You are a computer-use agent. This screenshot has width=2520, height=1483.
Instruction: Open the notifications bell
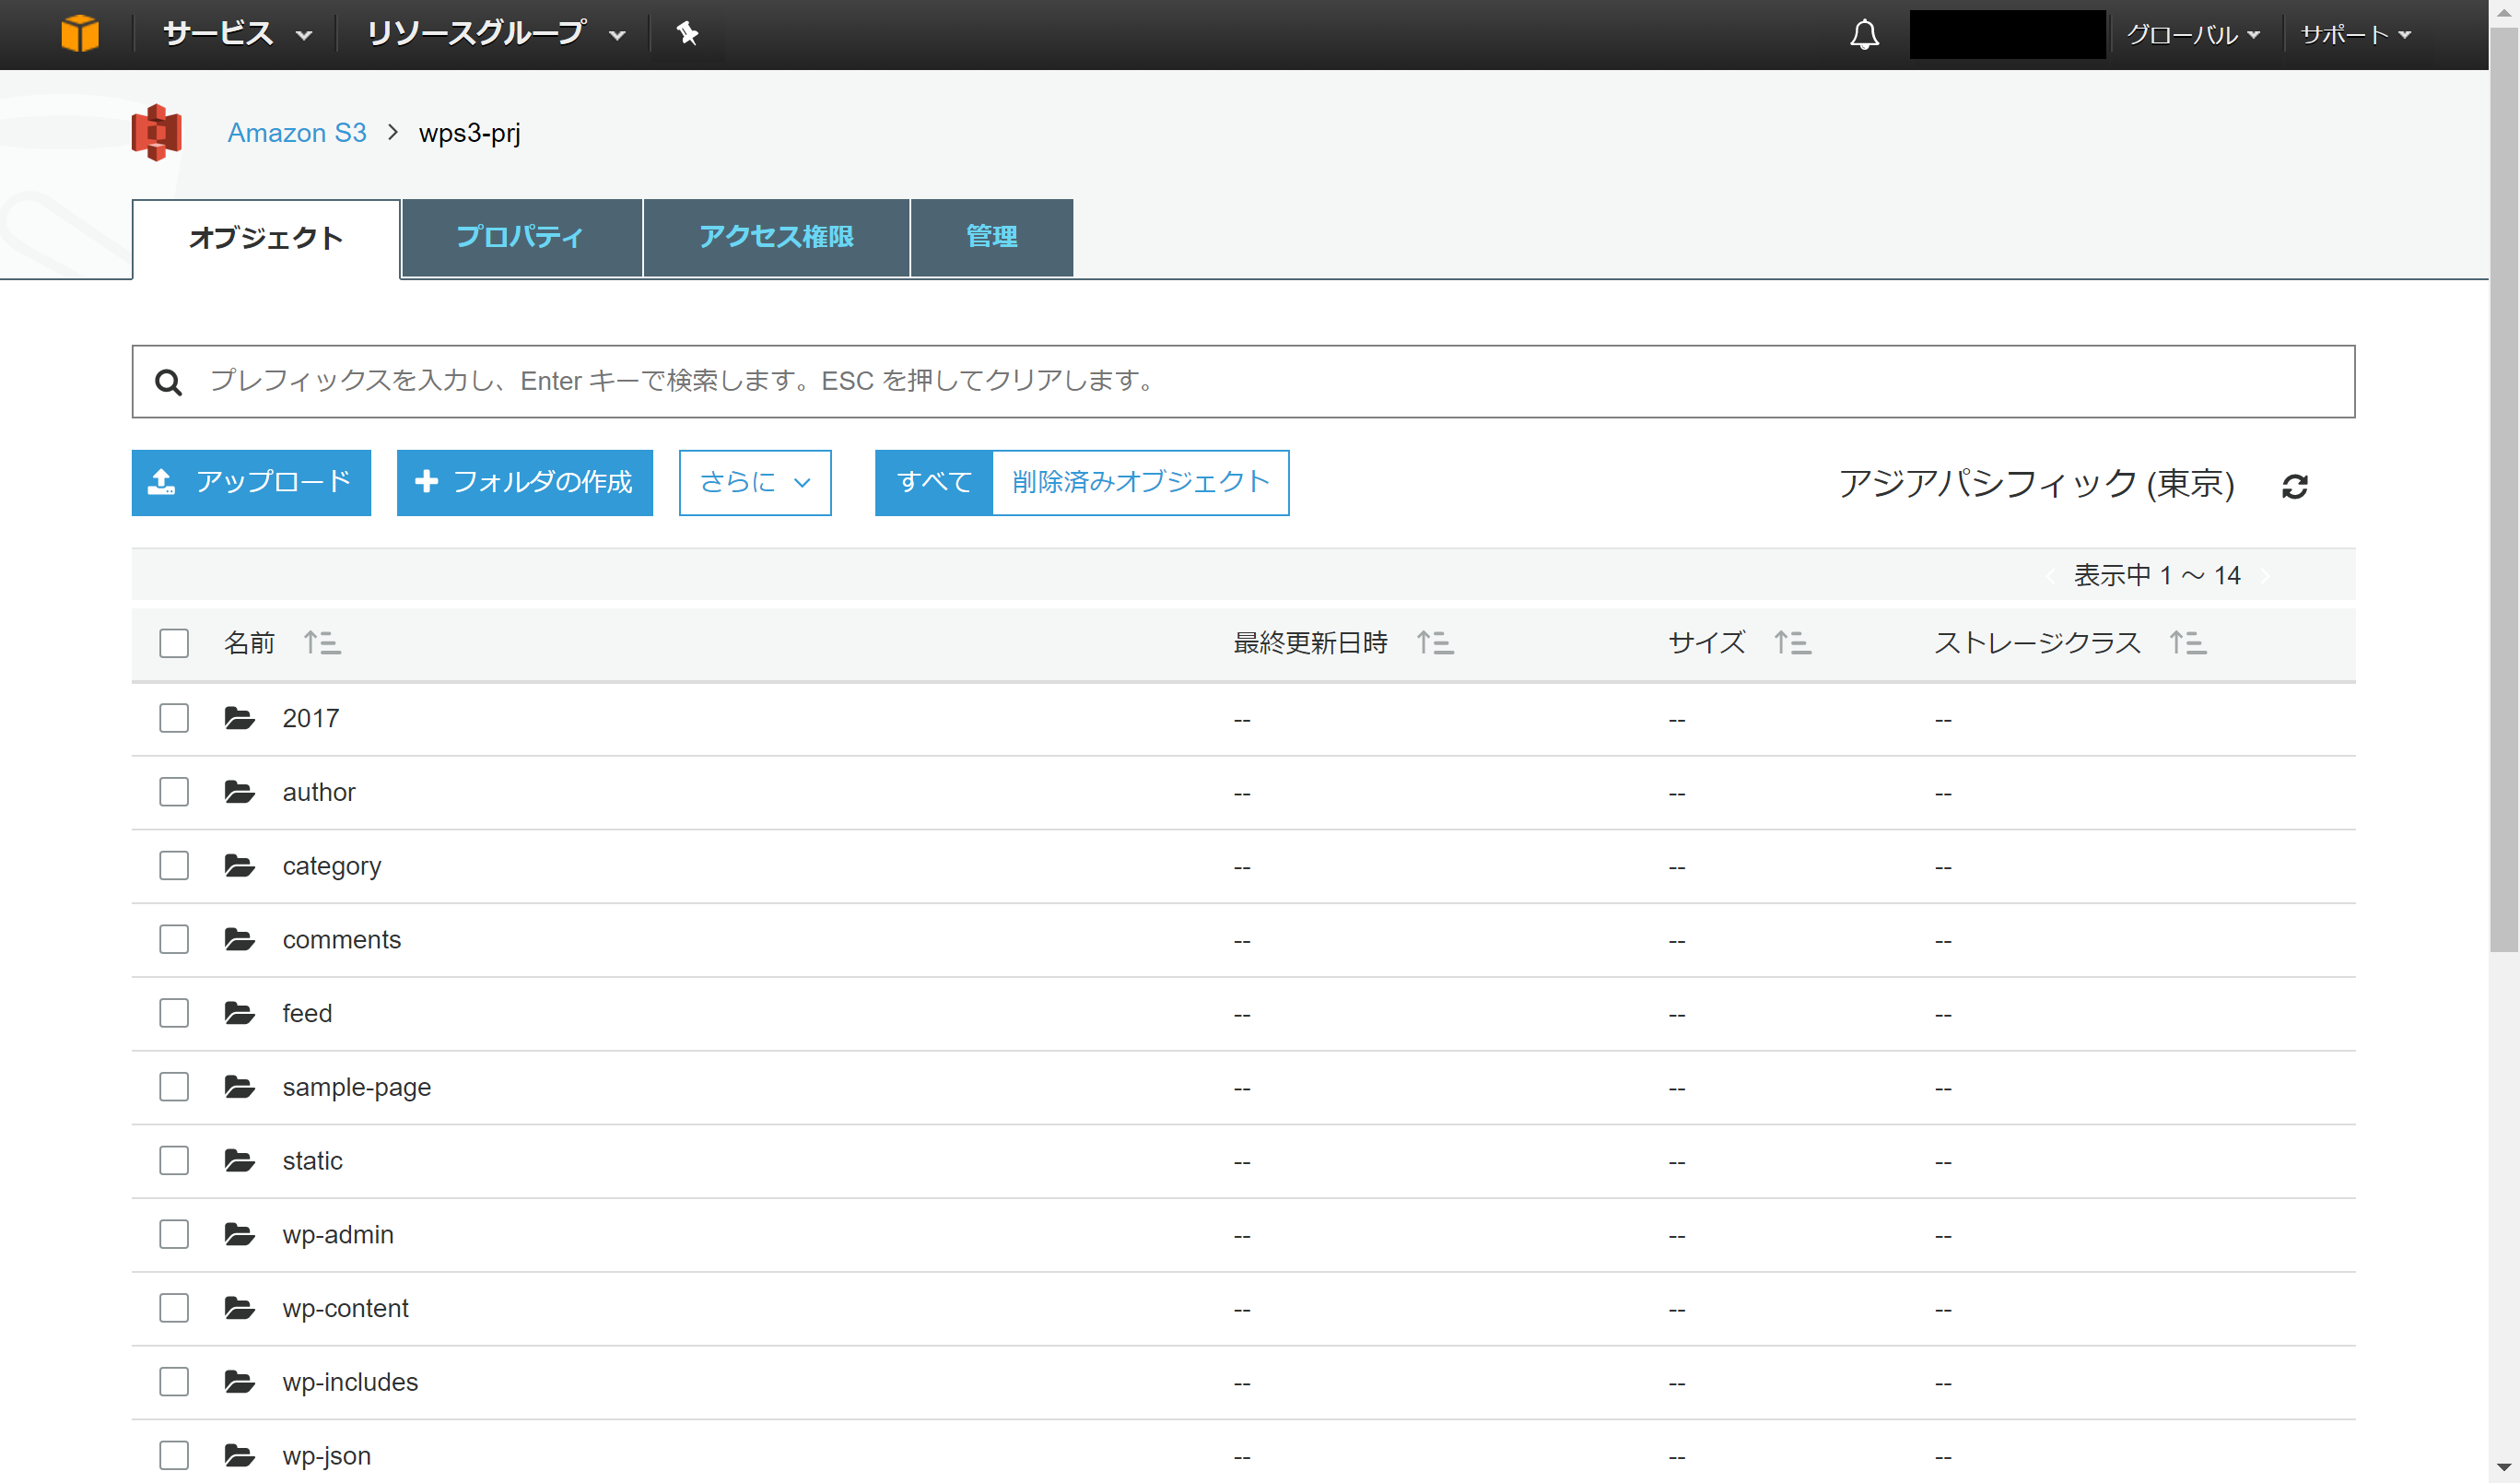[1864, 34]
